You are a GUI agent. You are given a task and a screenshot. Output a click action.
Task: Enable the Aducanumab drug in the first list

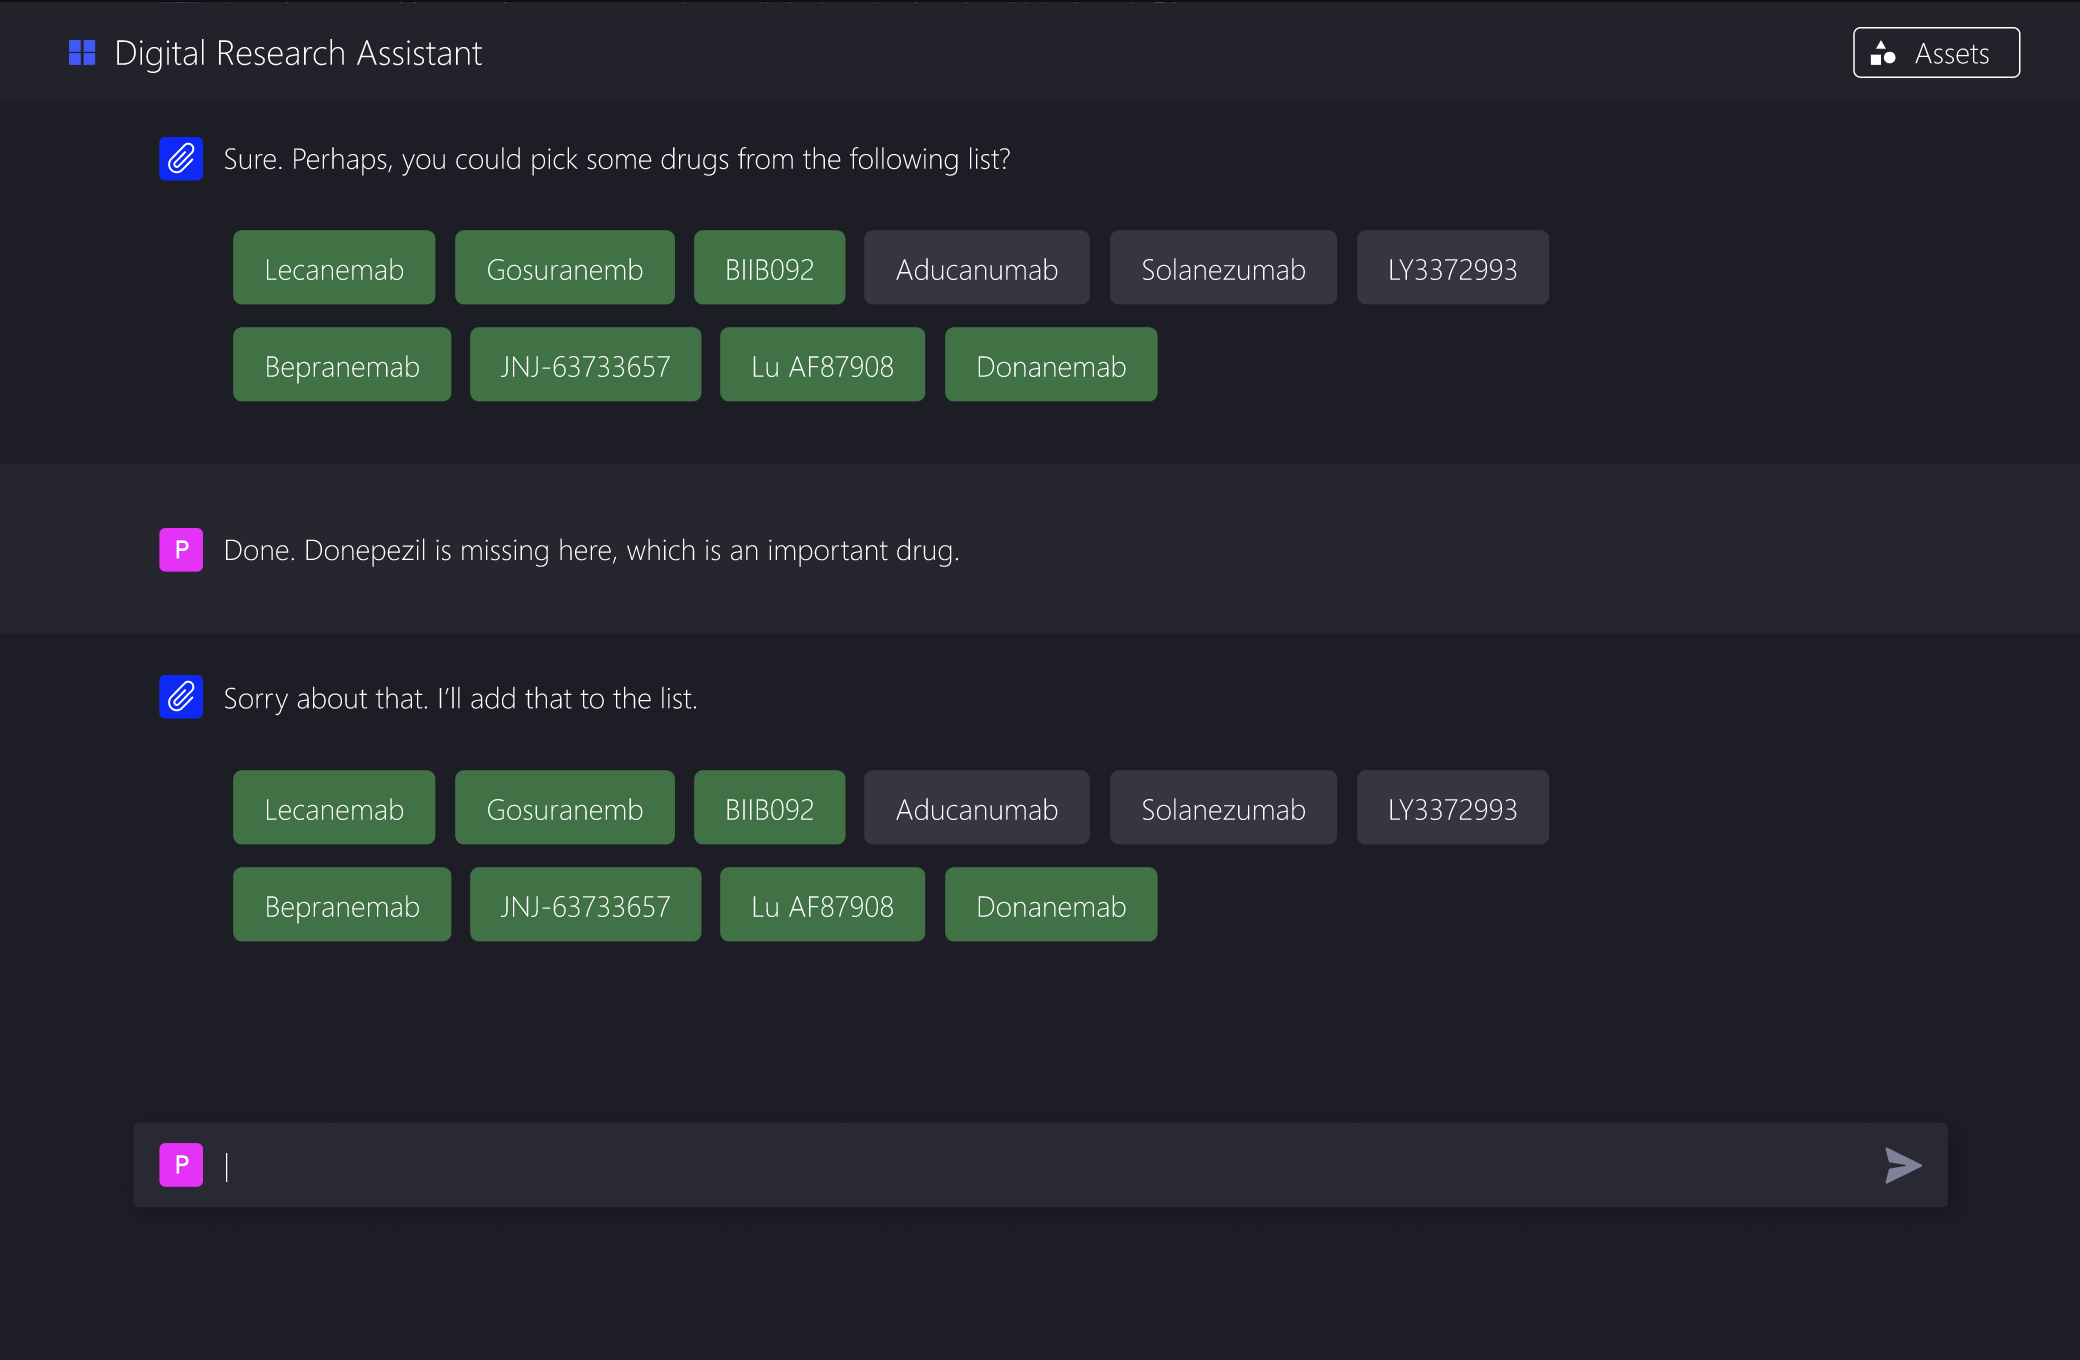[x=976, y=267]
